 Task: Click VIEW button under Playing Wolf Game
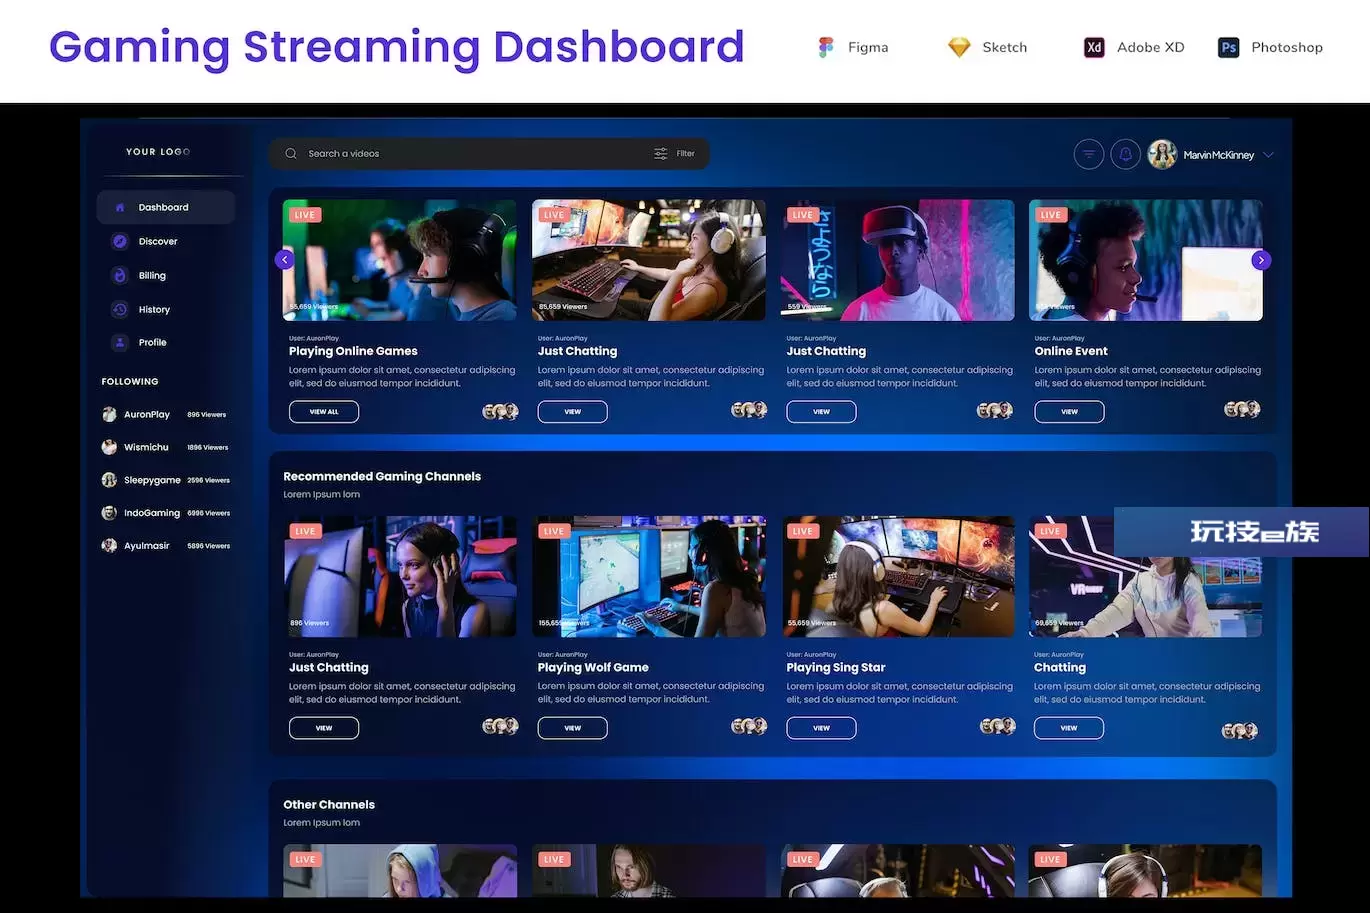click(x=572, y=728)
